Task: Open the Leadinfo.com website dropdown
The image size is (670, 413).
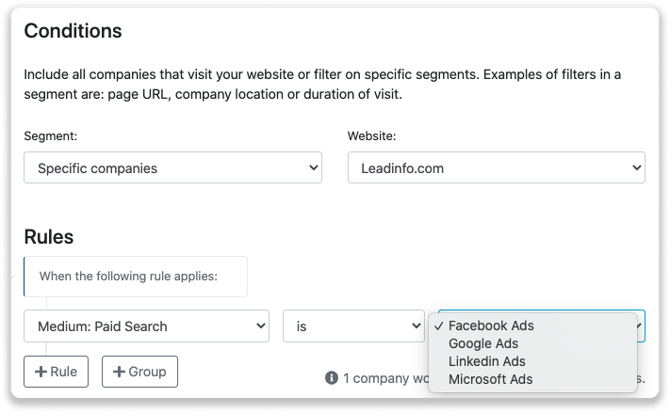Action: [x=496, y=168]
